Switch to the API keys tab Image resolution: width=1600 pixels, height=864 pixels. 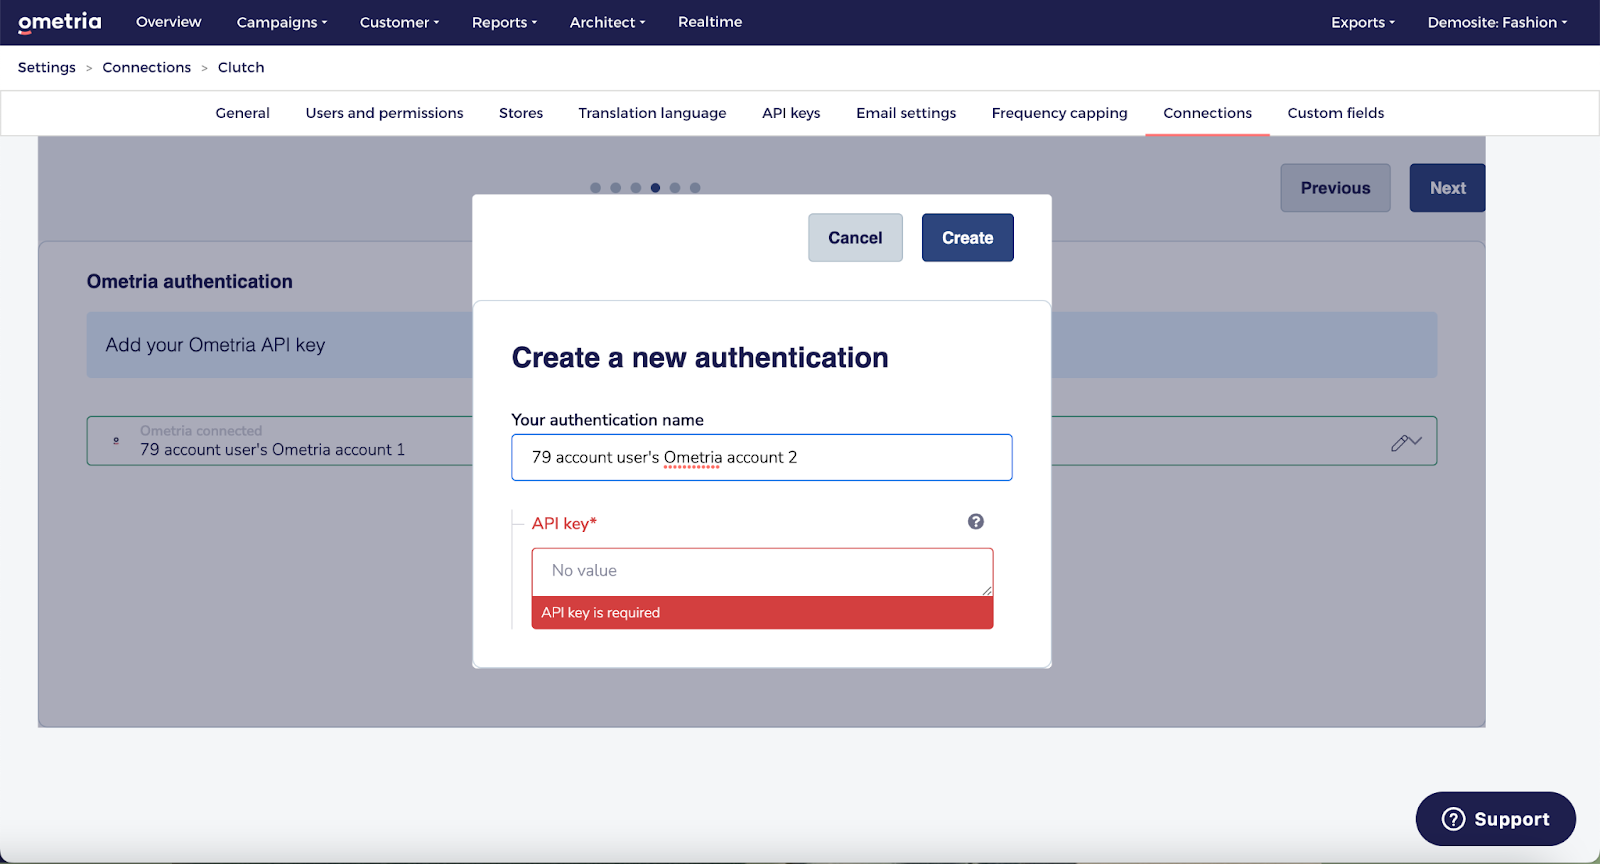[x=791, y=113]
